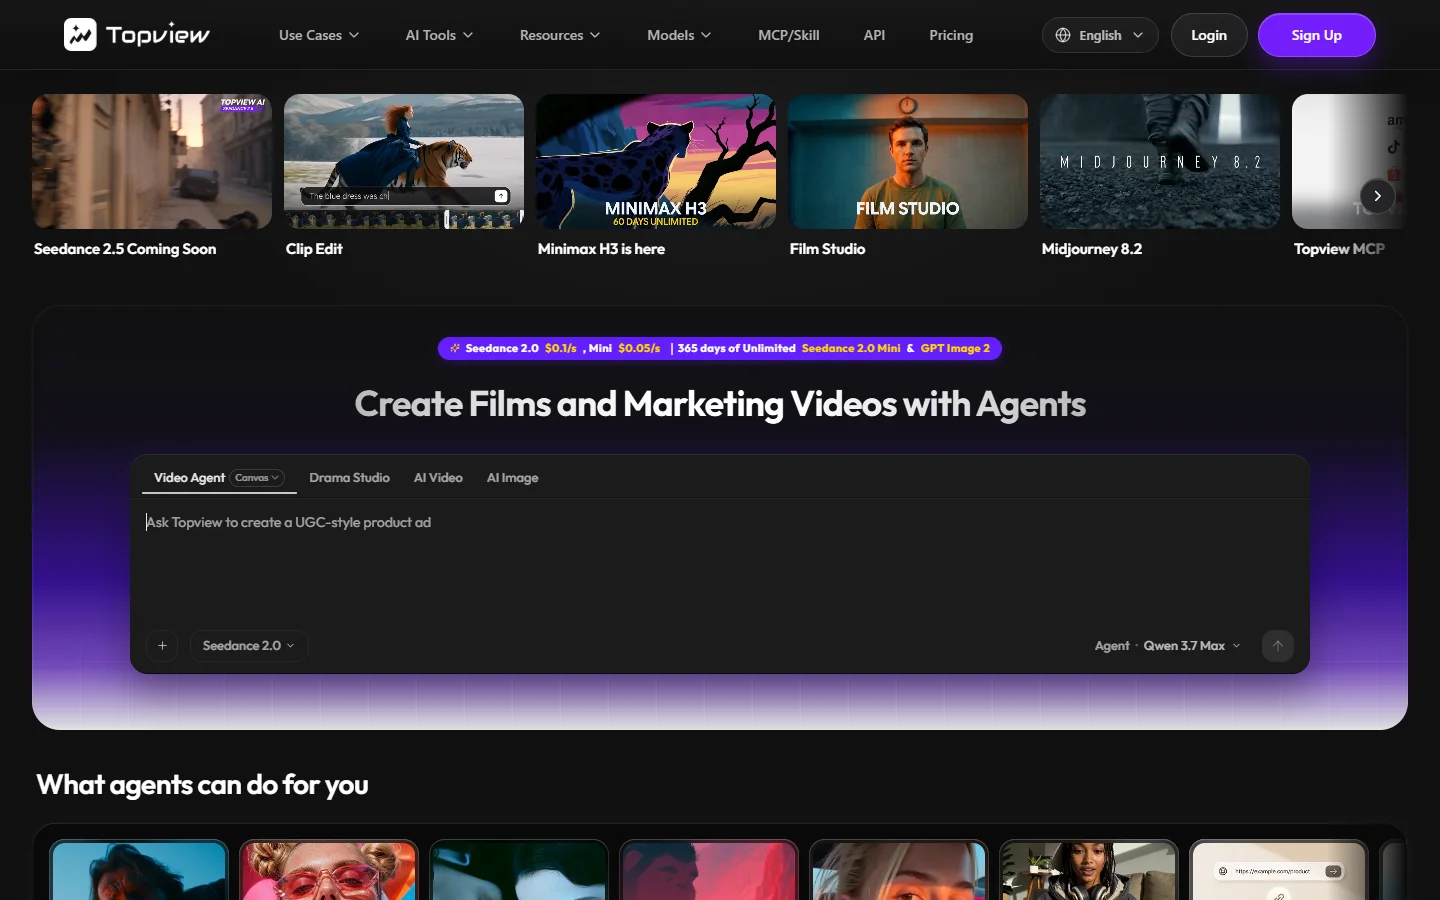Open the Use Cases menu
Image resolution: width=1440 pixels, height=900 pixels.
pyautogui.click(x=319, y=35)
